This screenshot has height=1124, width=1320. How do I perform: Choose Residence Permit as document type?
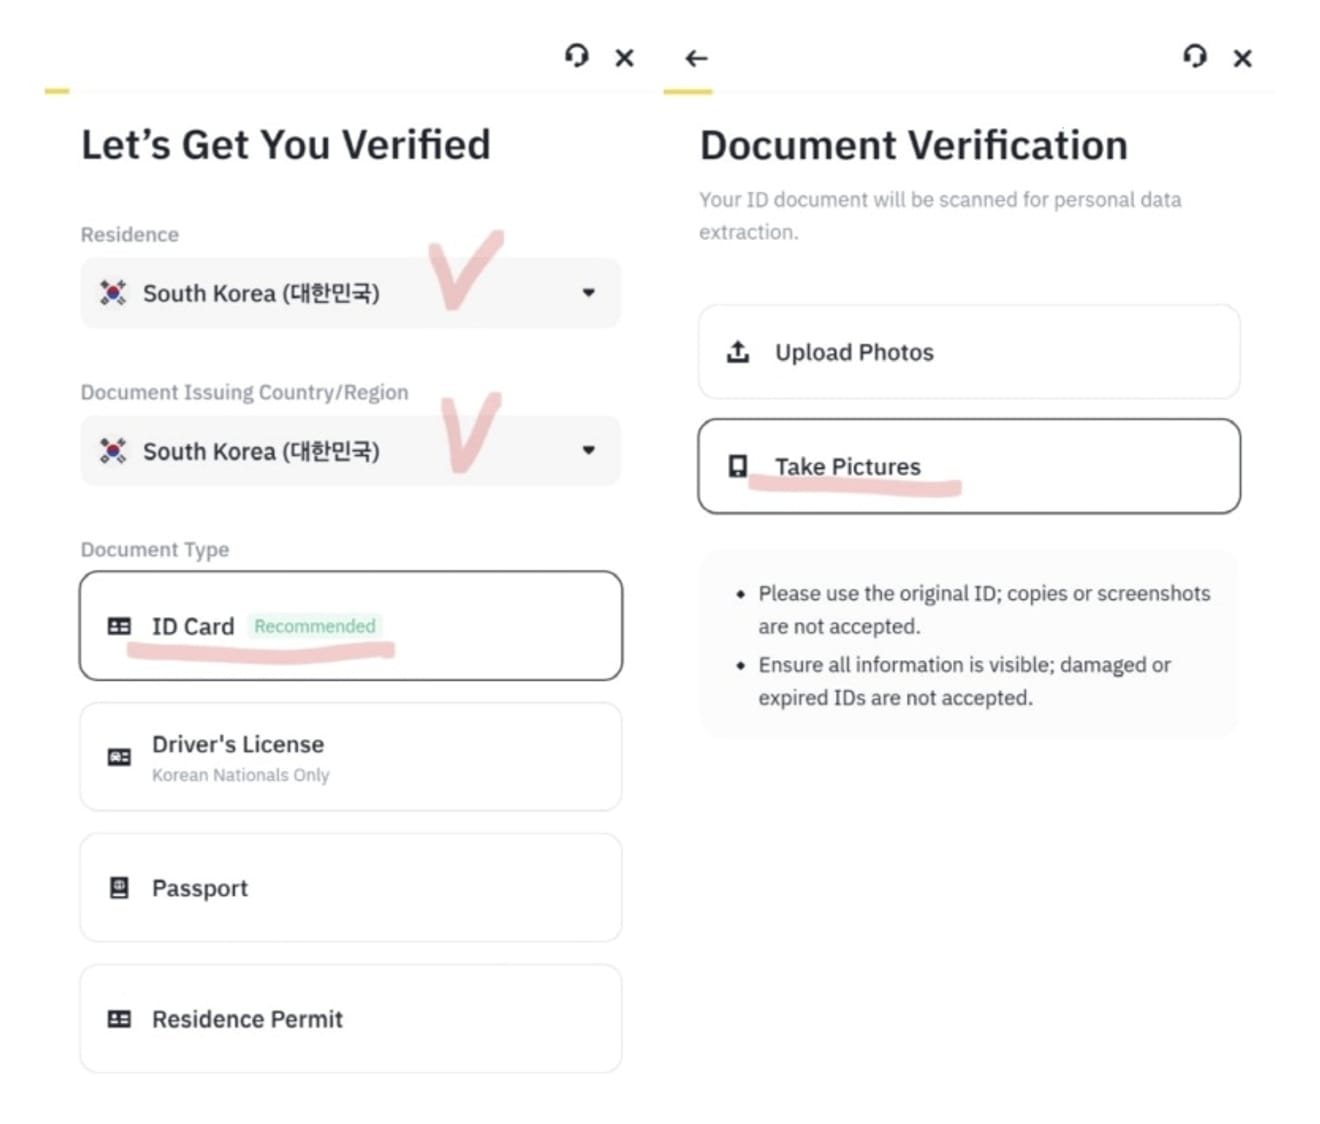click(x=351, y=1019)
